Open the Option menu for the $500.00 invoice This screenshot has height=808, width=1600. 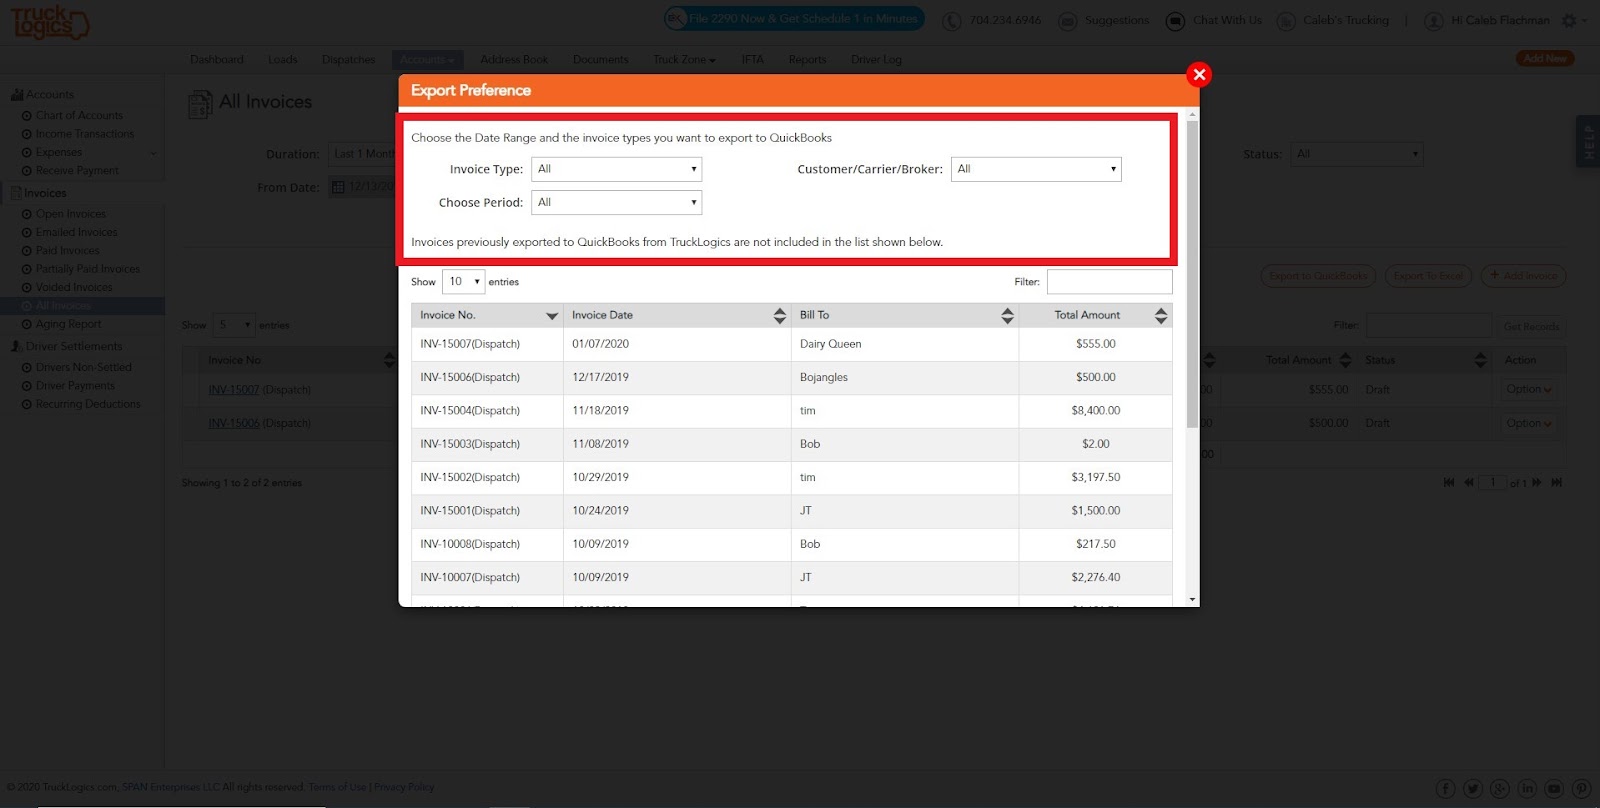coord(1529,424)
